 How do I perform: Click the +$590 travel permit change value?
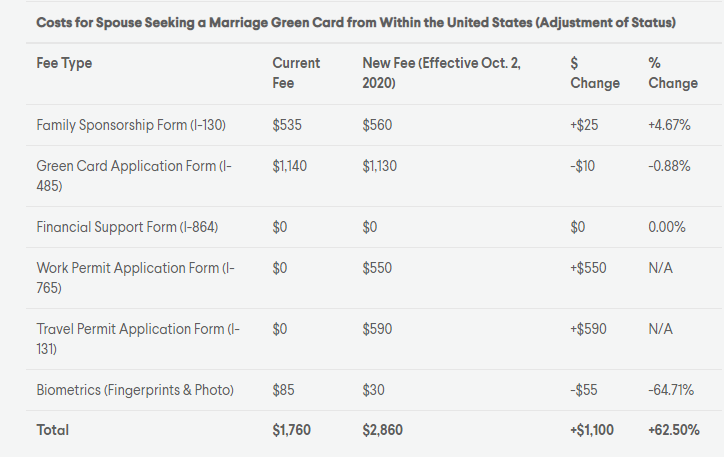[x=588, y=329]
